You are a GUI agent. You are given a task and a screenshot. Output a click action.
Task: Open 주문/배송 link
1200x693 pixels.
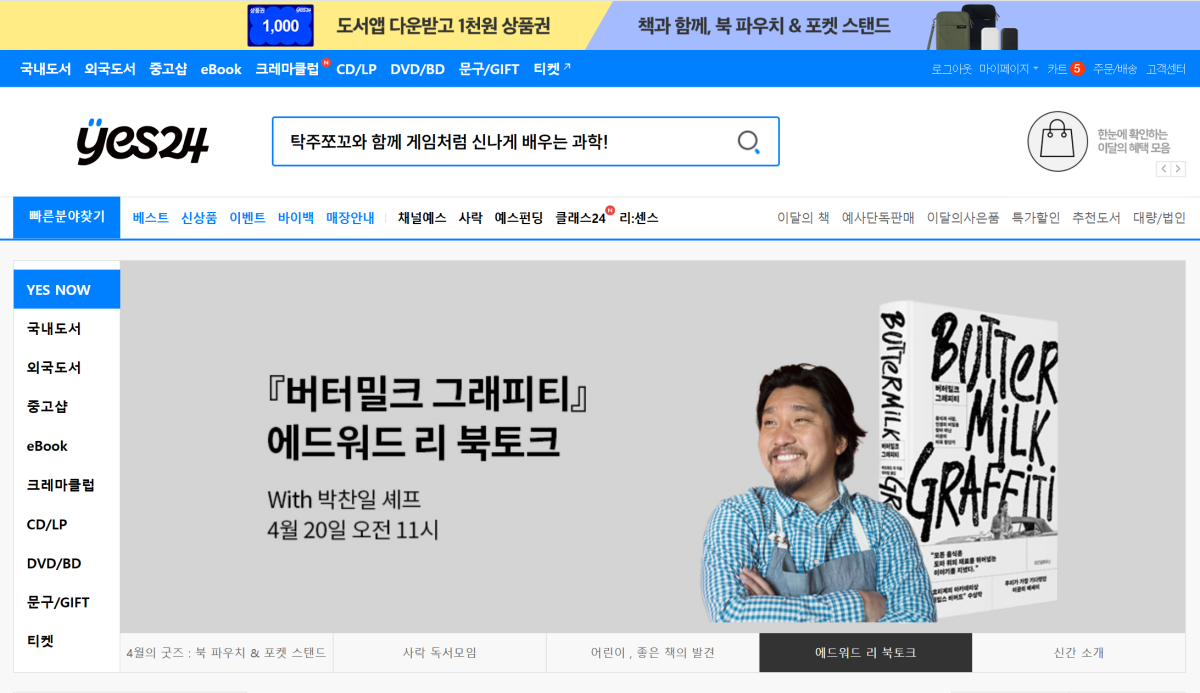1115,69
